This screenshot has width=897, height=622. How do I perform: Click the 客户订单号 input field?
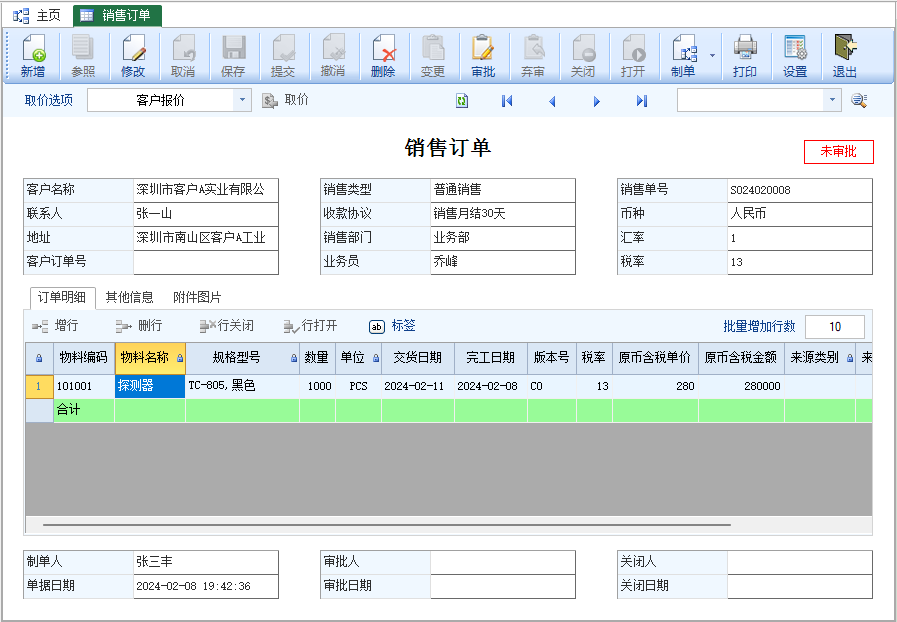206,262
